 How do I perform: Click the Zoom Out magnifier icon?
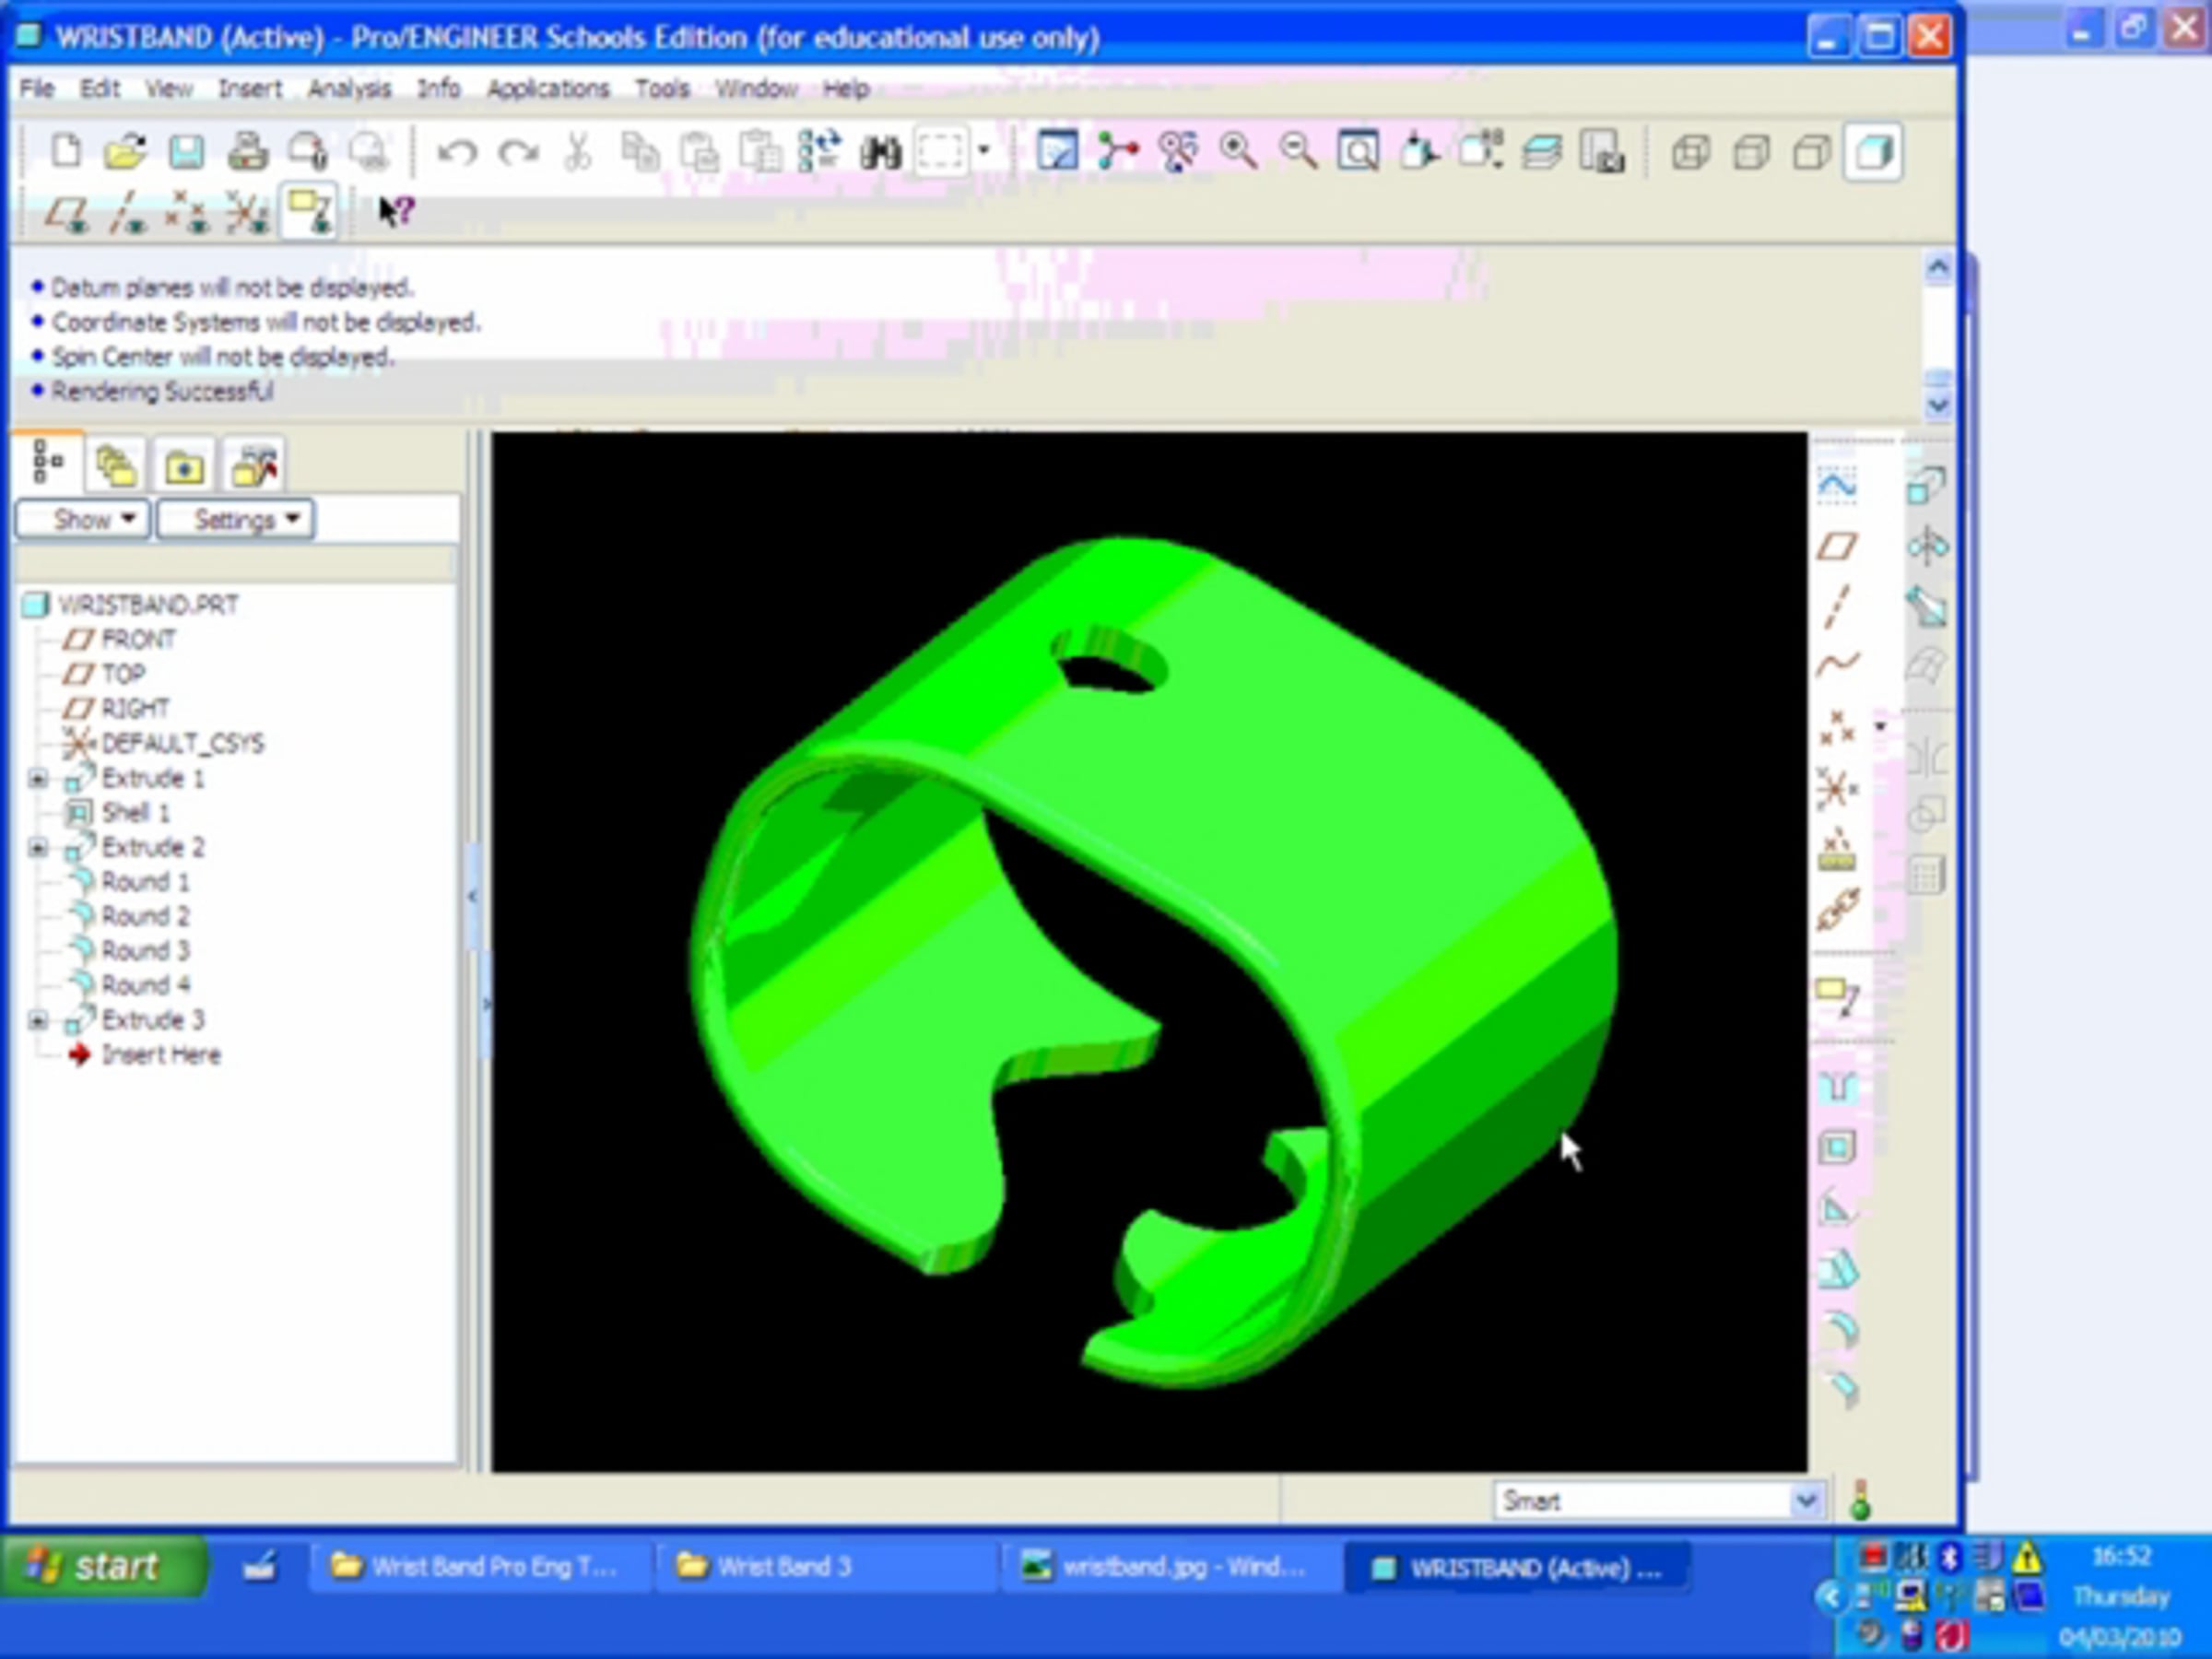pyautogui.click(x=1298, y=152)
